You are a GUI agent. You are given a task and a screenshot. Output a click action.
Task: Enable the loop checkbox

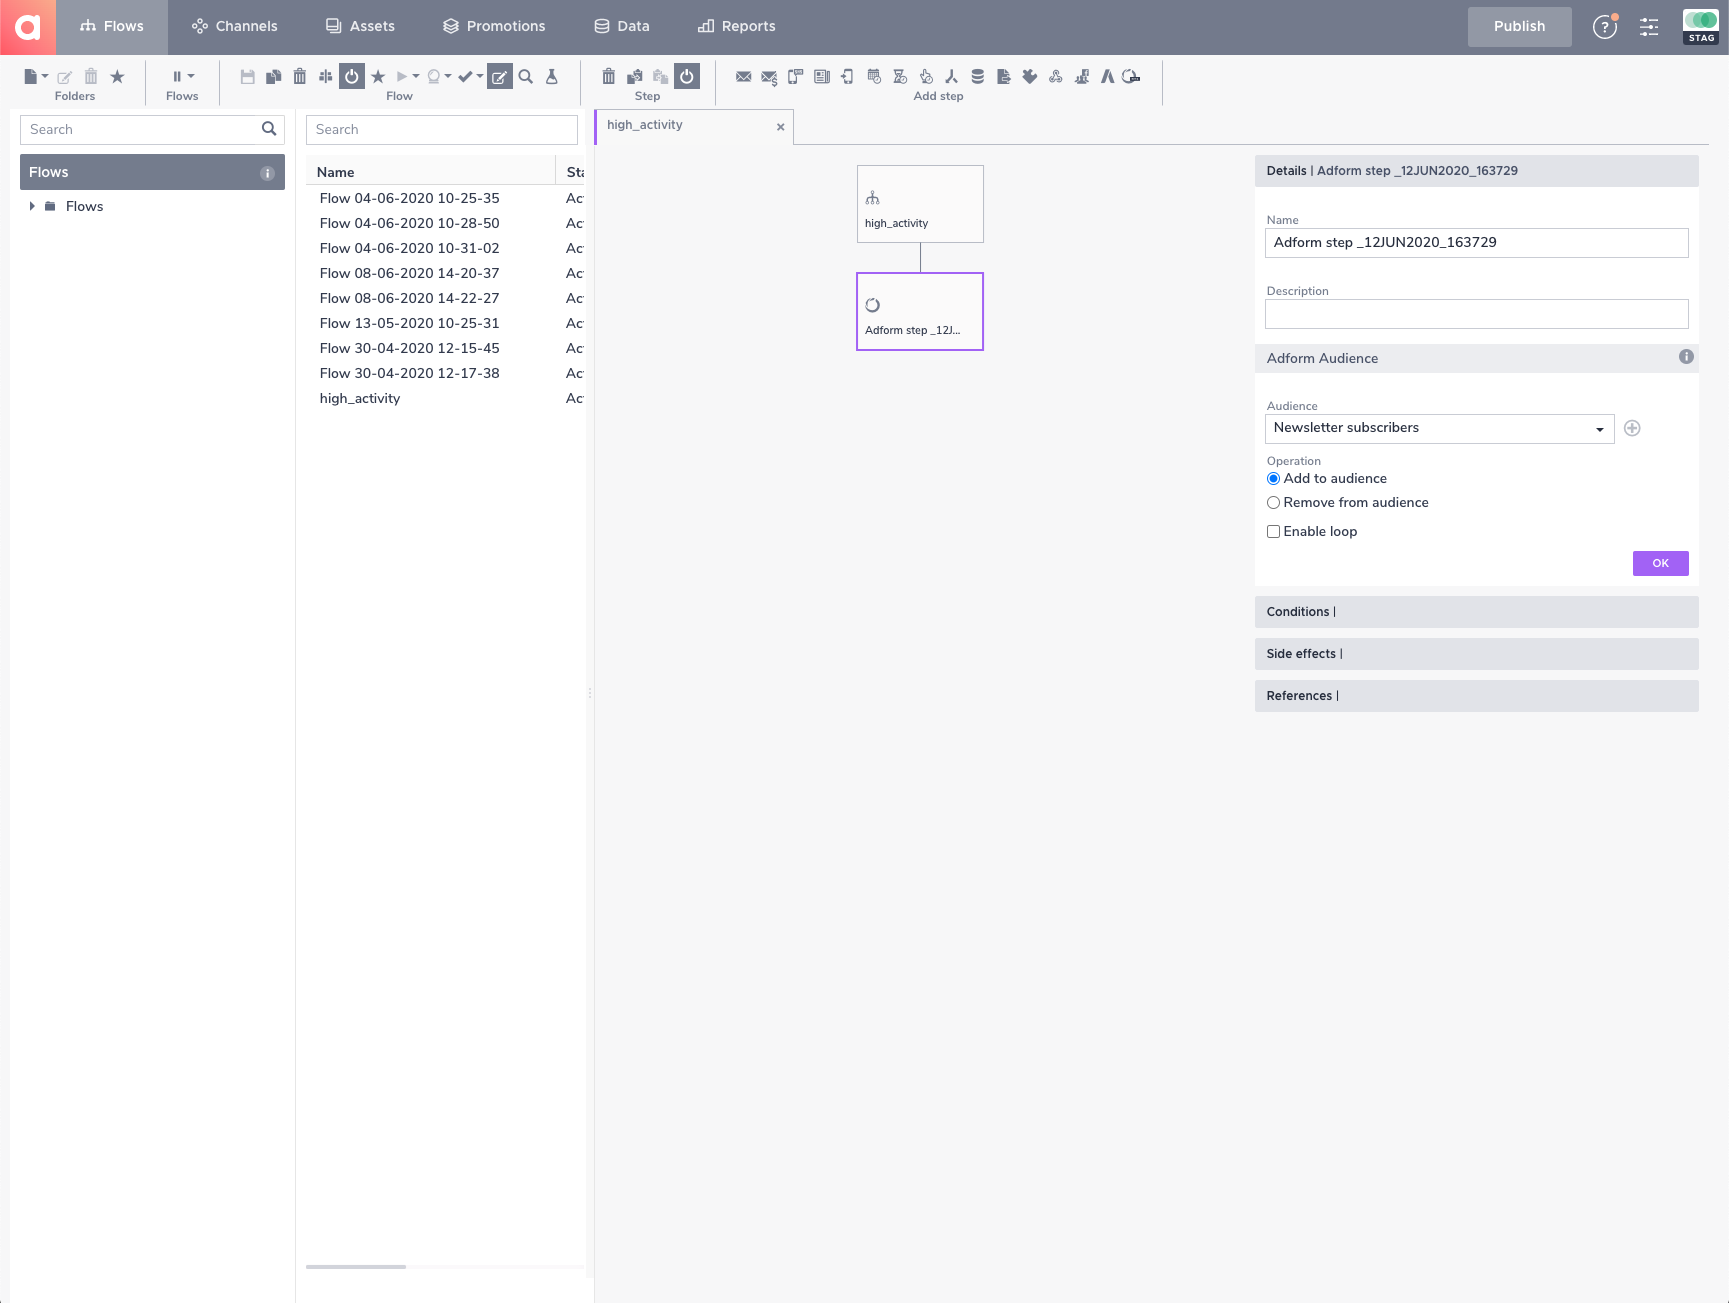(x=1273, y=532)
